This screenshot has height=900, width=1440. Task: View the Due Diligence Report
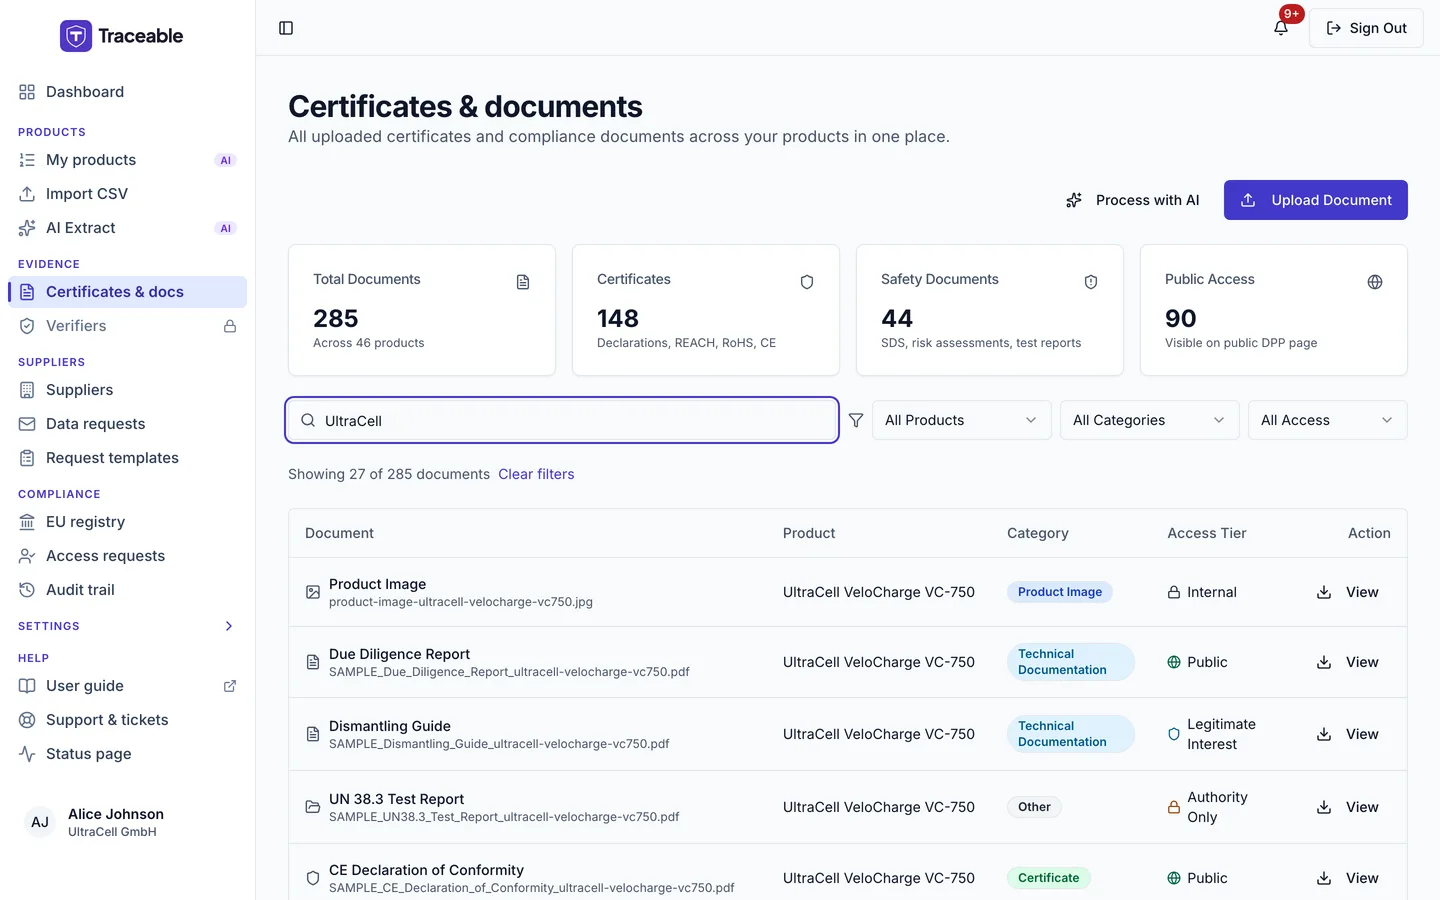tap(1362, 662)
